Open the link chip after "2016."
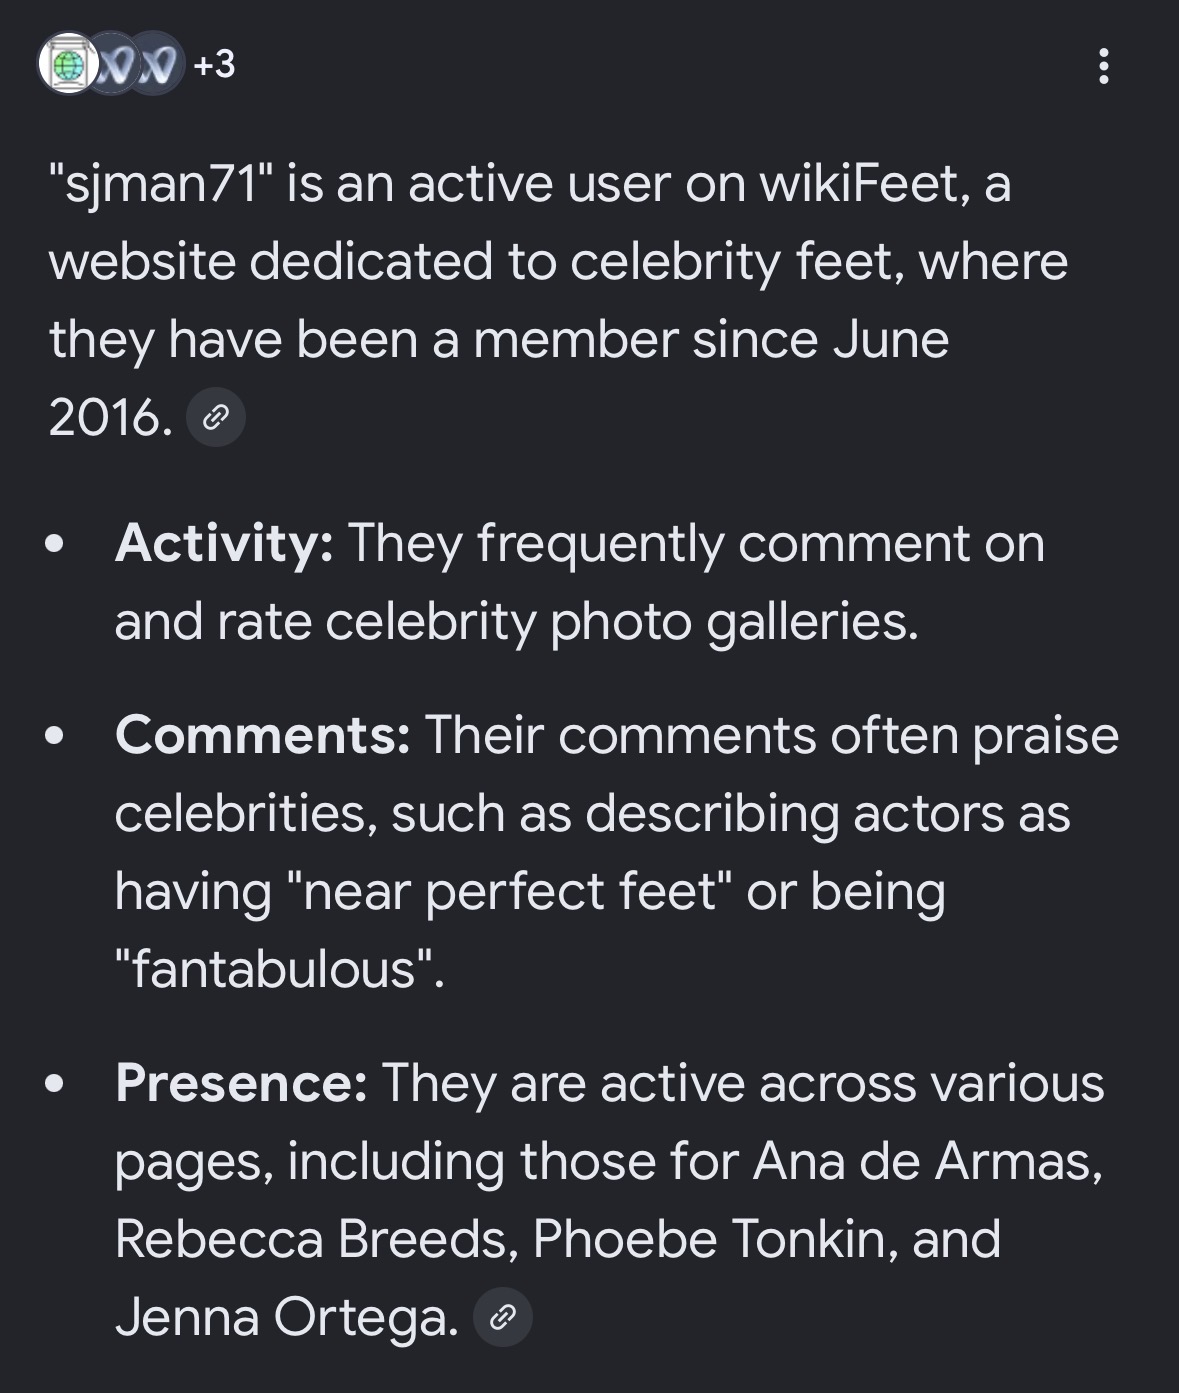The width and height of the screenshot is (1179, 1393). (x=216, y=418)
